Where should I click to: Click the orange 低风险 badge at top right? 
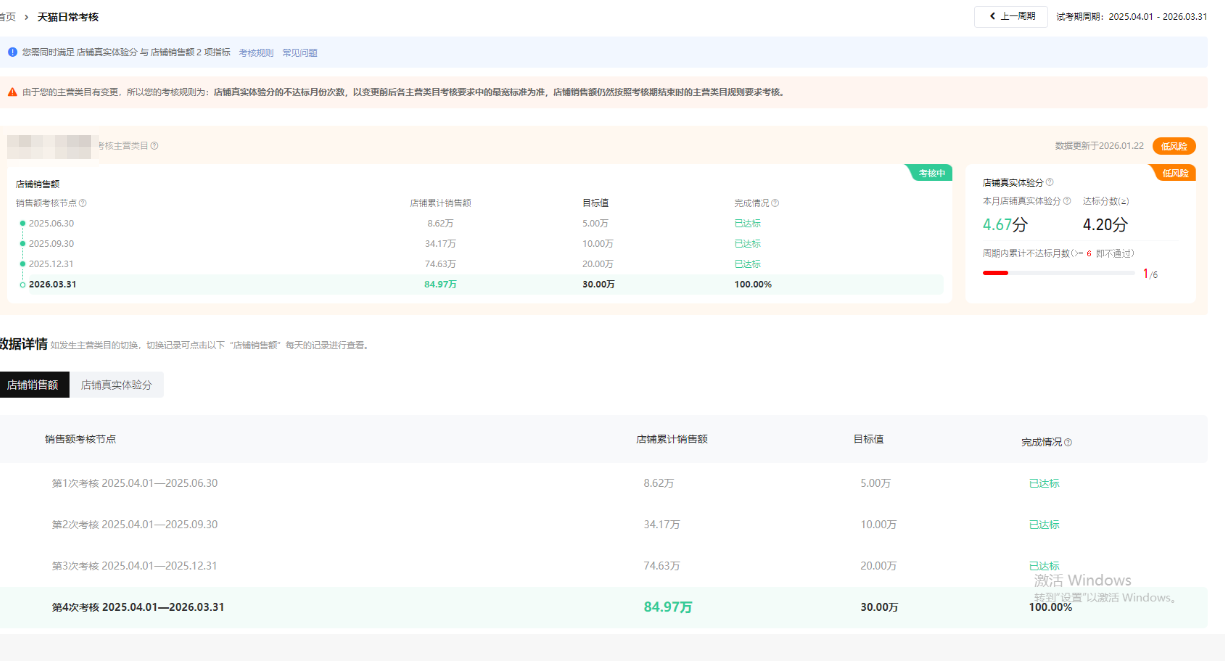pyautogui.click(x=1173, y=146)
